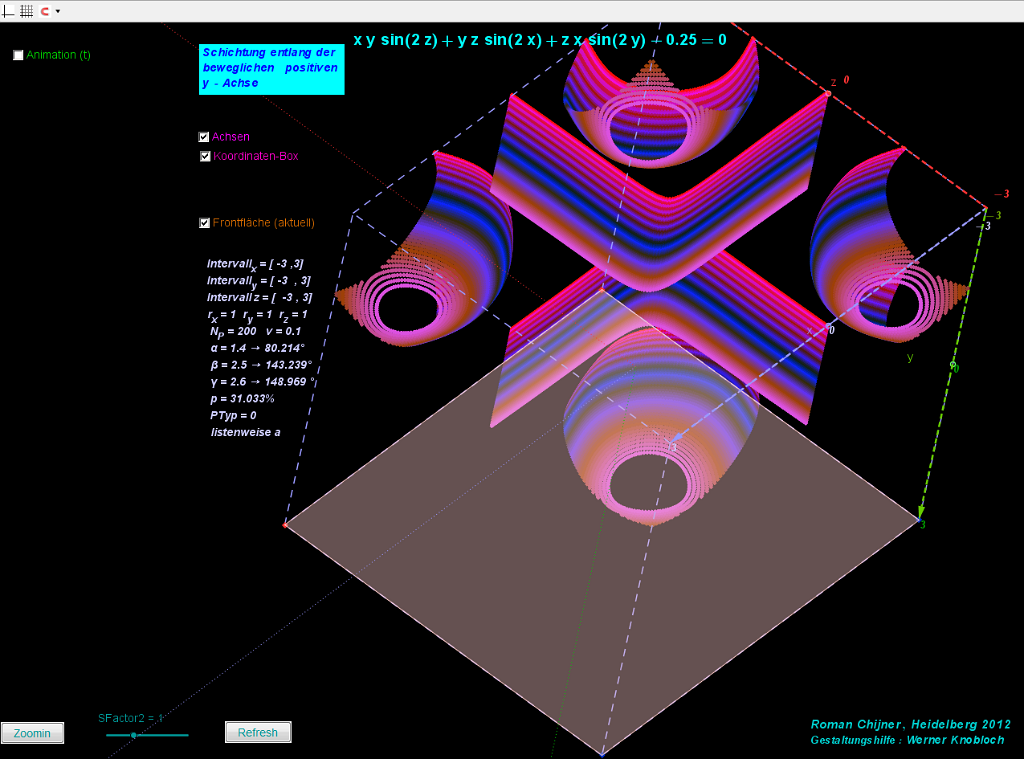
Task: Select the red point at left corner of front plane
Action: [285, 524]
